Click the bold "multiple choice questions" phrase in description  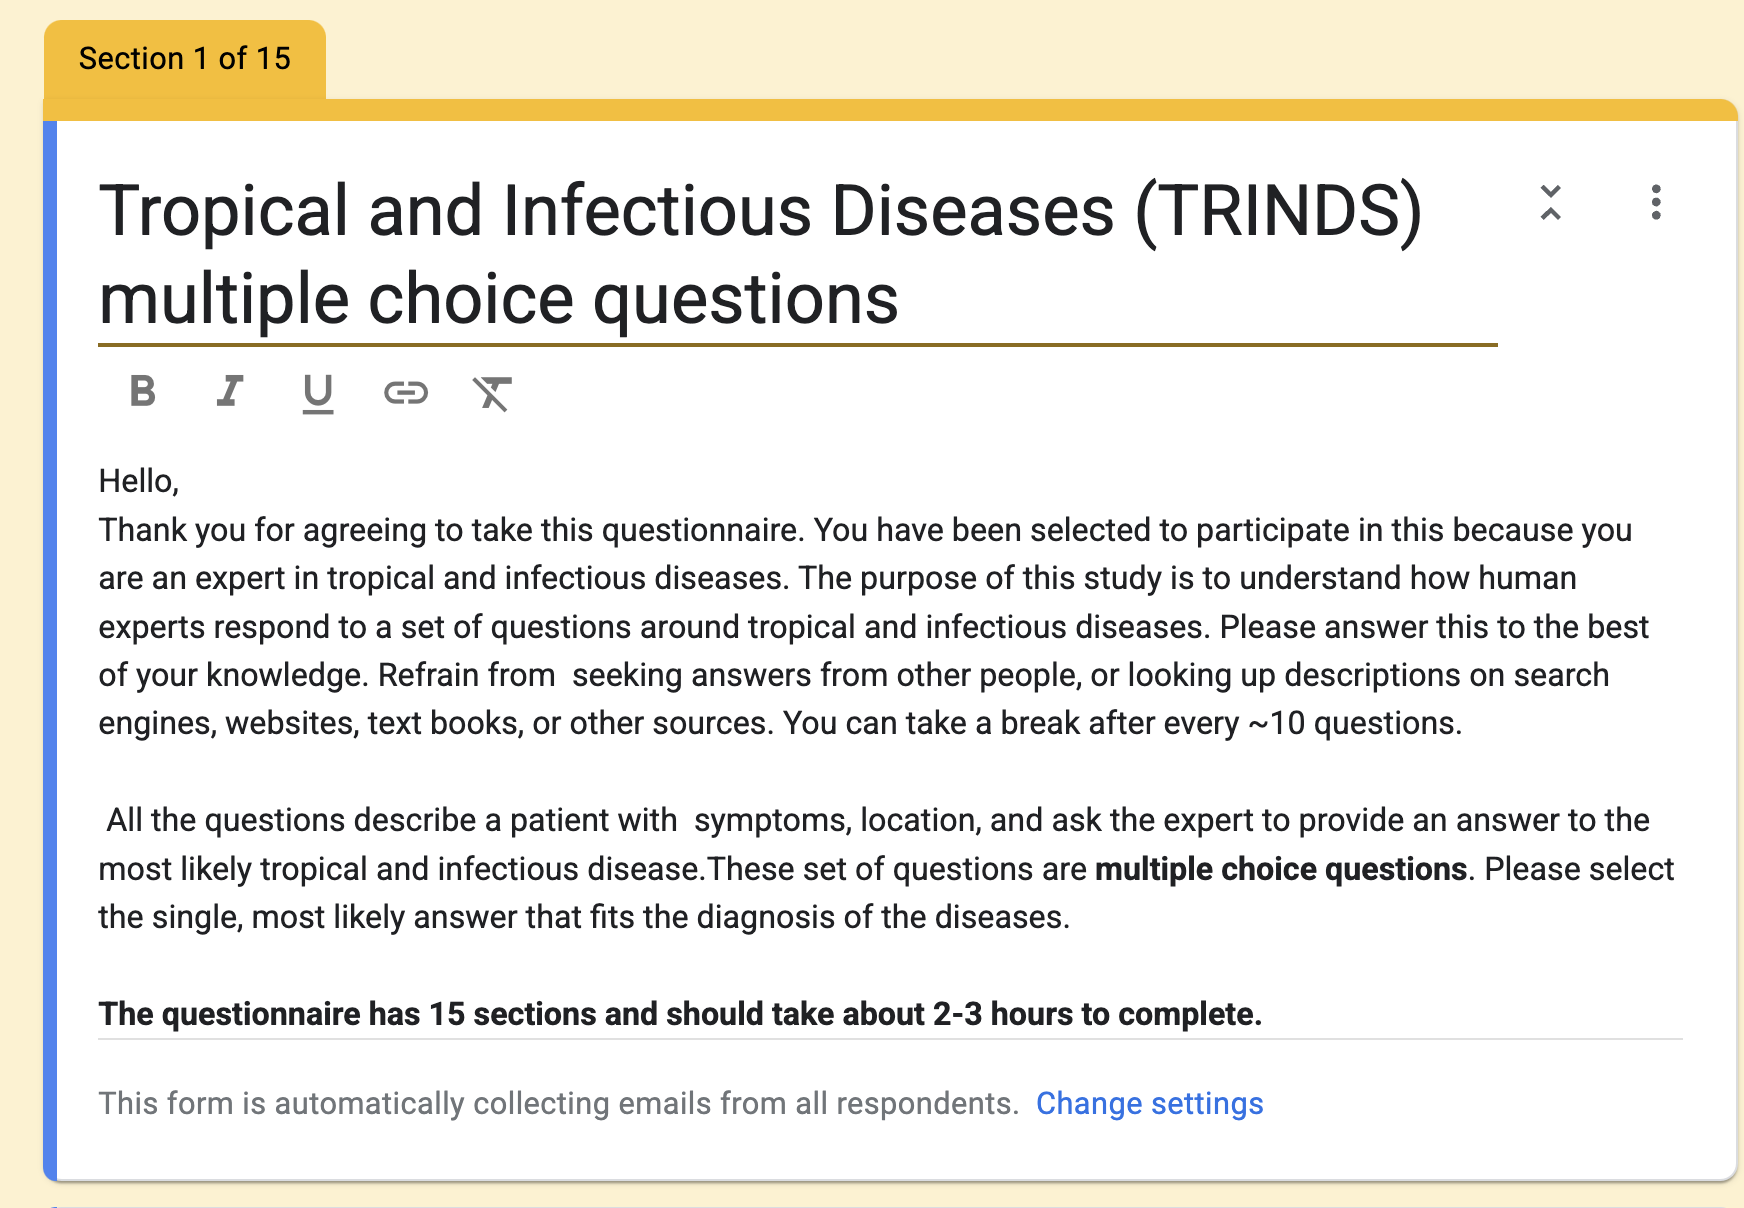pyautogui.click(x=1280, y=869)
